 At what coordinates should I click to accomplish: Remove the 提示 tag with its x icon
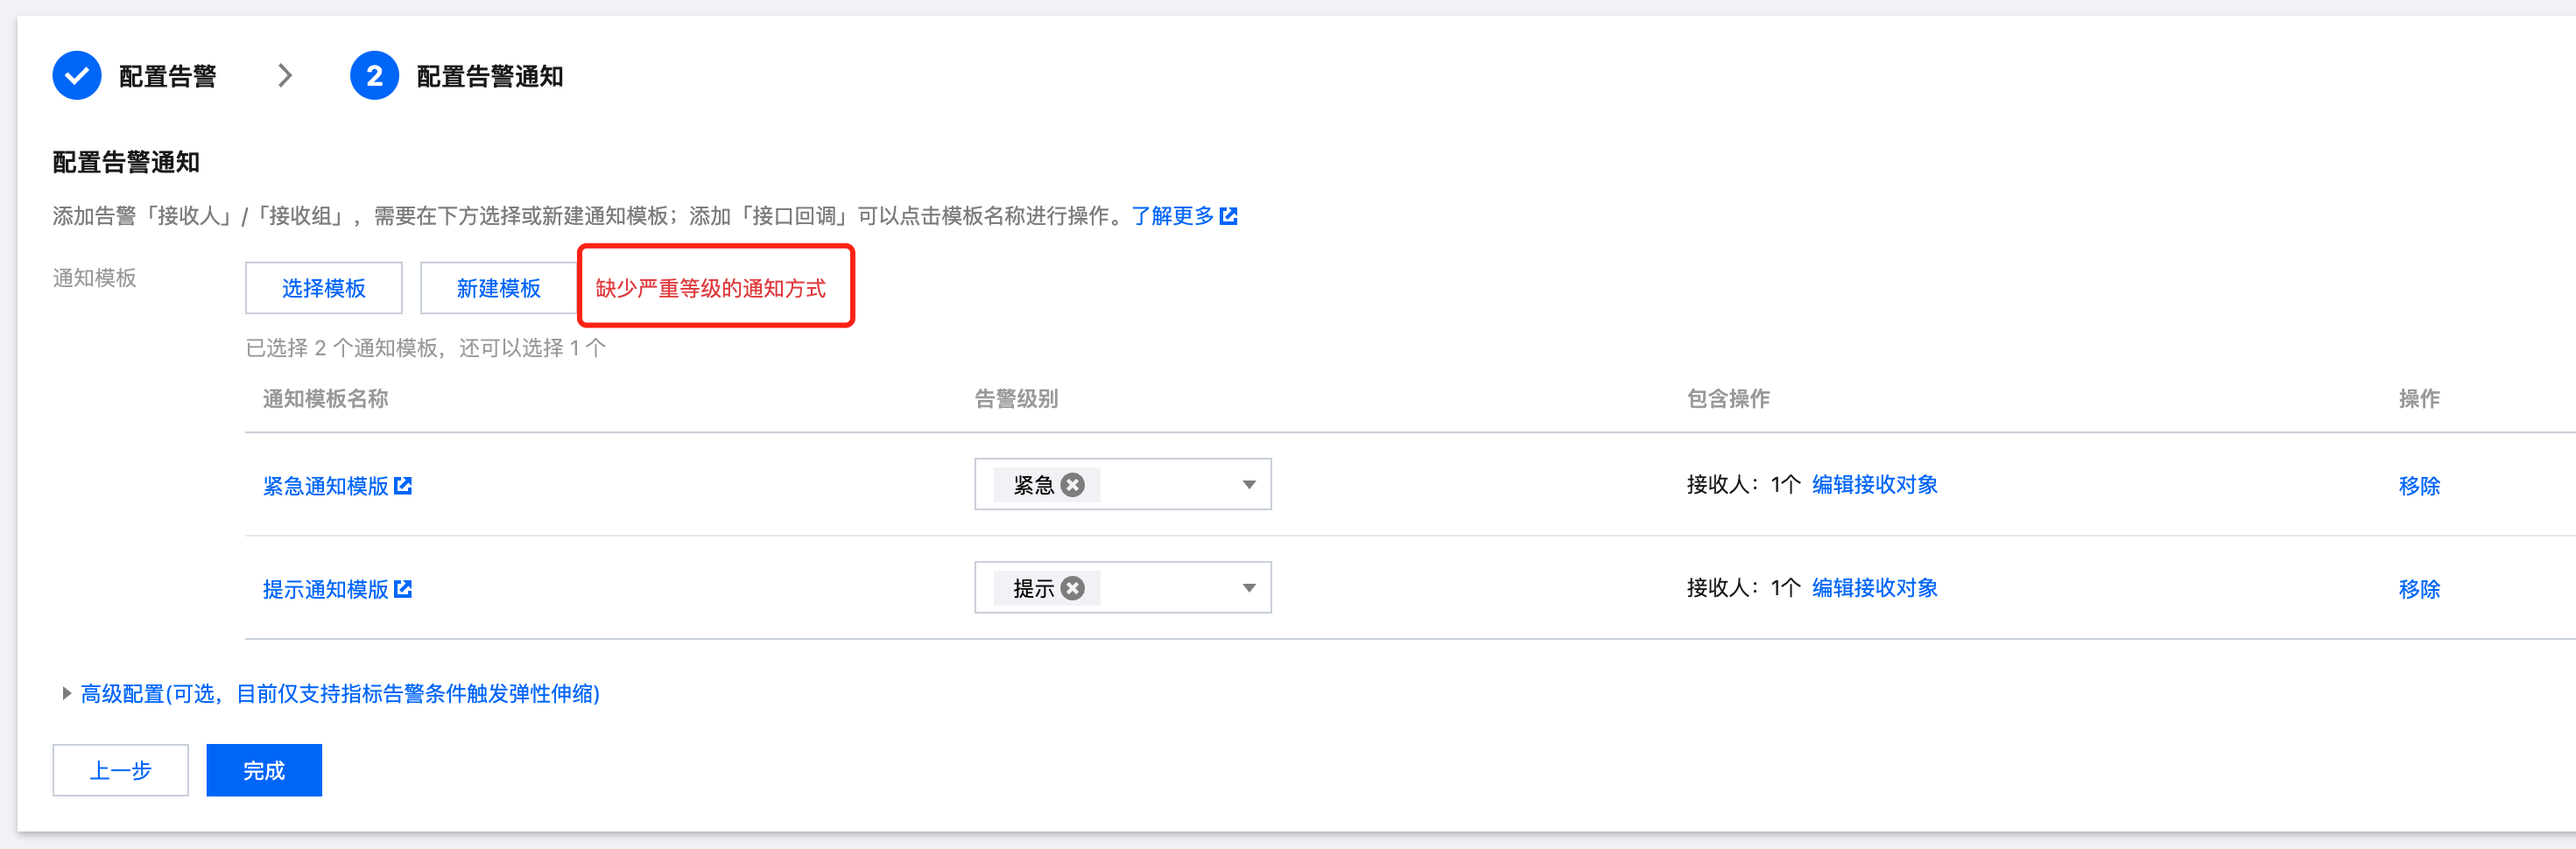coord(1073,588)
